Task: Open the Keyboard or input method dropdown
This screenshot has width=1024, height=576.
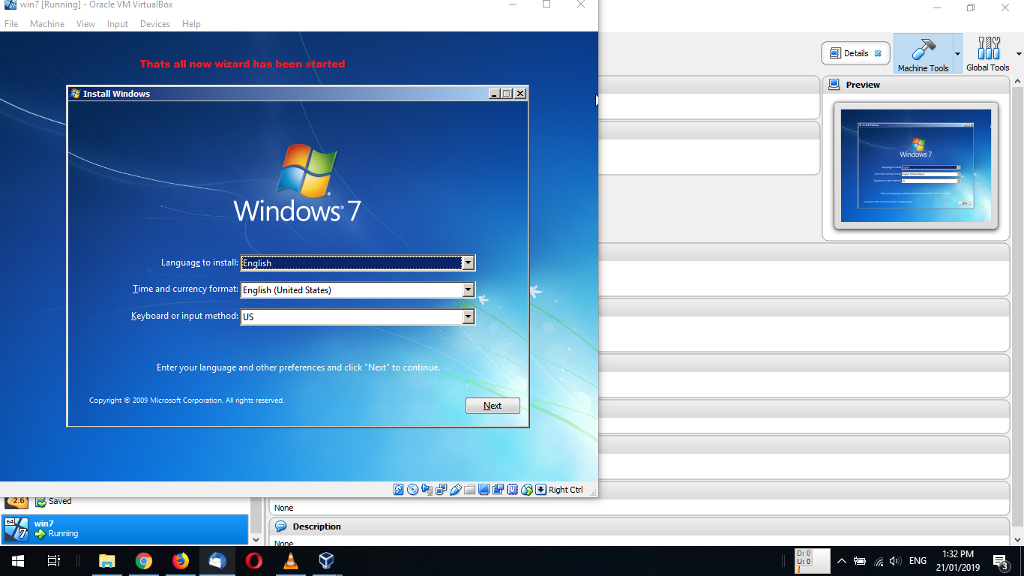Action: [x=467, y=316]
